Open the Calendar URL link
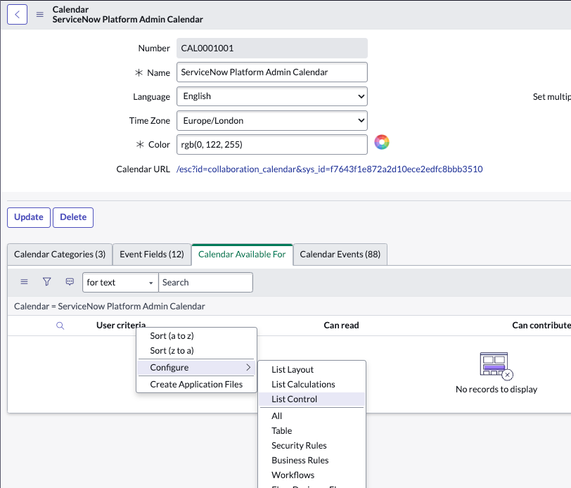This screenshot has height=488, width=571. click(330, 169)
